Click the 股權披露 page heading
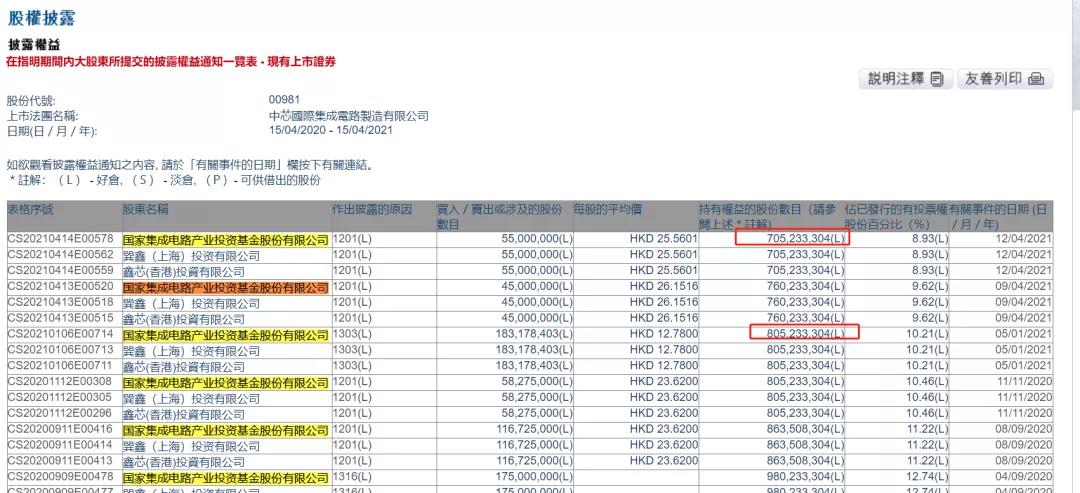This screenshot has width=1080, height=493. click(42, 18)
